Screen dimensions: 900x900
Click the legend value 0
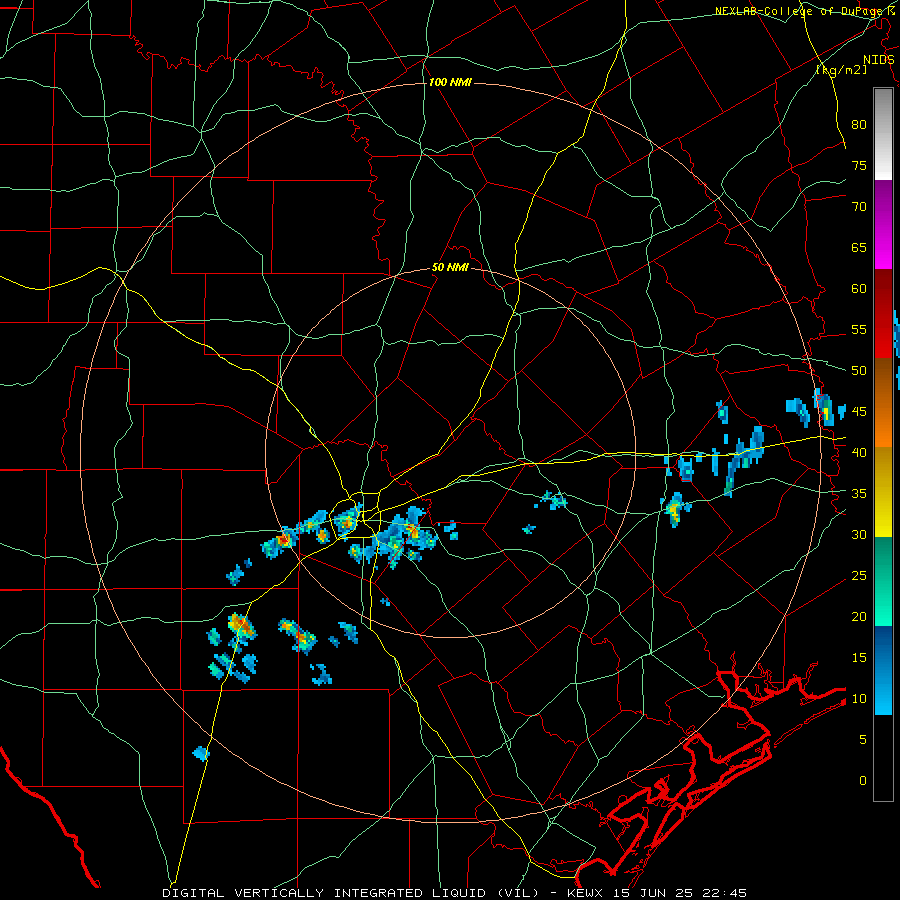click(863, 781)
